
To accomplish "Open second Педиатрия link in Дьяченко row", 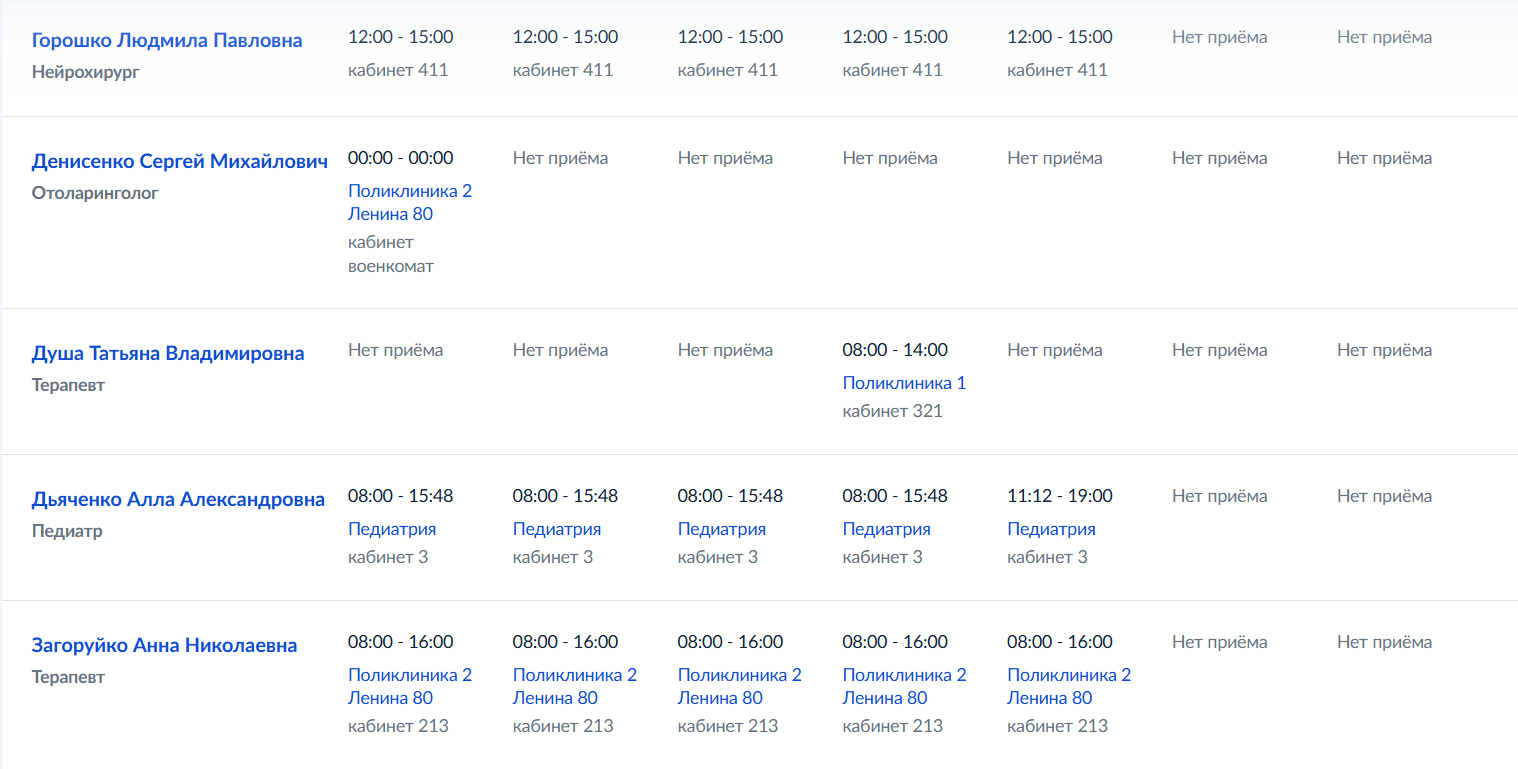I will [x=557, y=529].
